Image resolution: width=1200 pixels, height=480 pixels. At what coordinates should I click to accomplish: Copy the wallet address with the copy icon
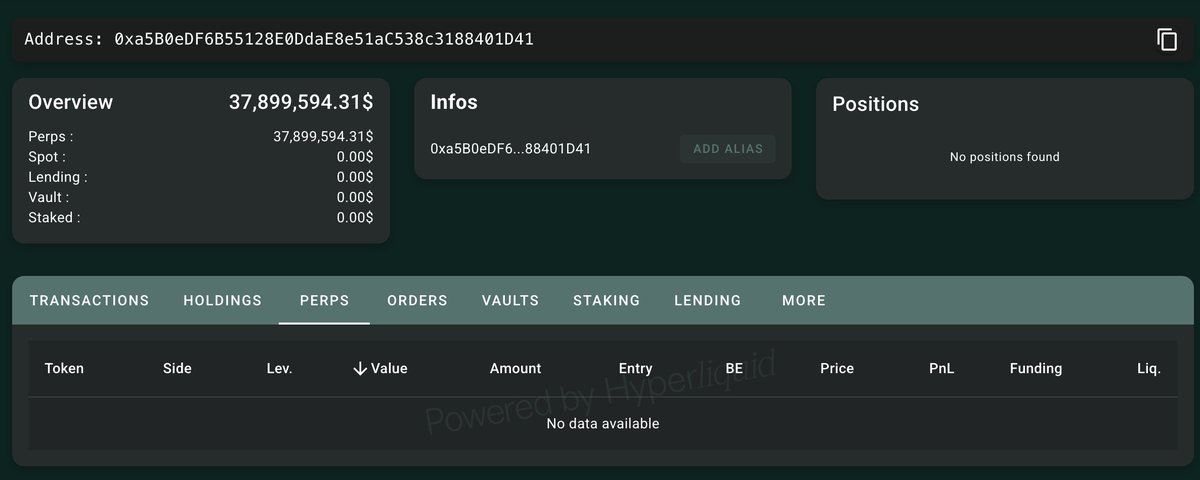click(x=1166, y=40)
